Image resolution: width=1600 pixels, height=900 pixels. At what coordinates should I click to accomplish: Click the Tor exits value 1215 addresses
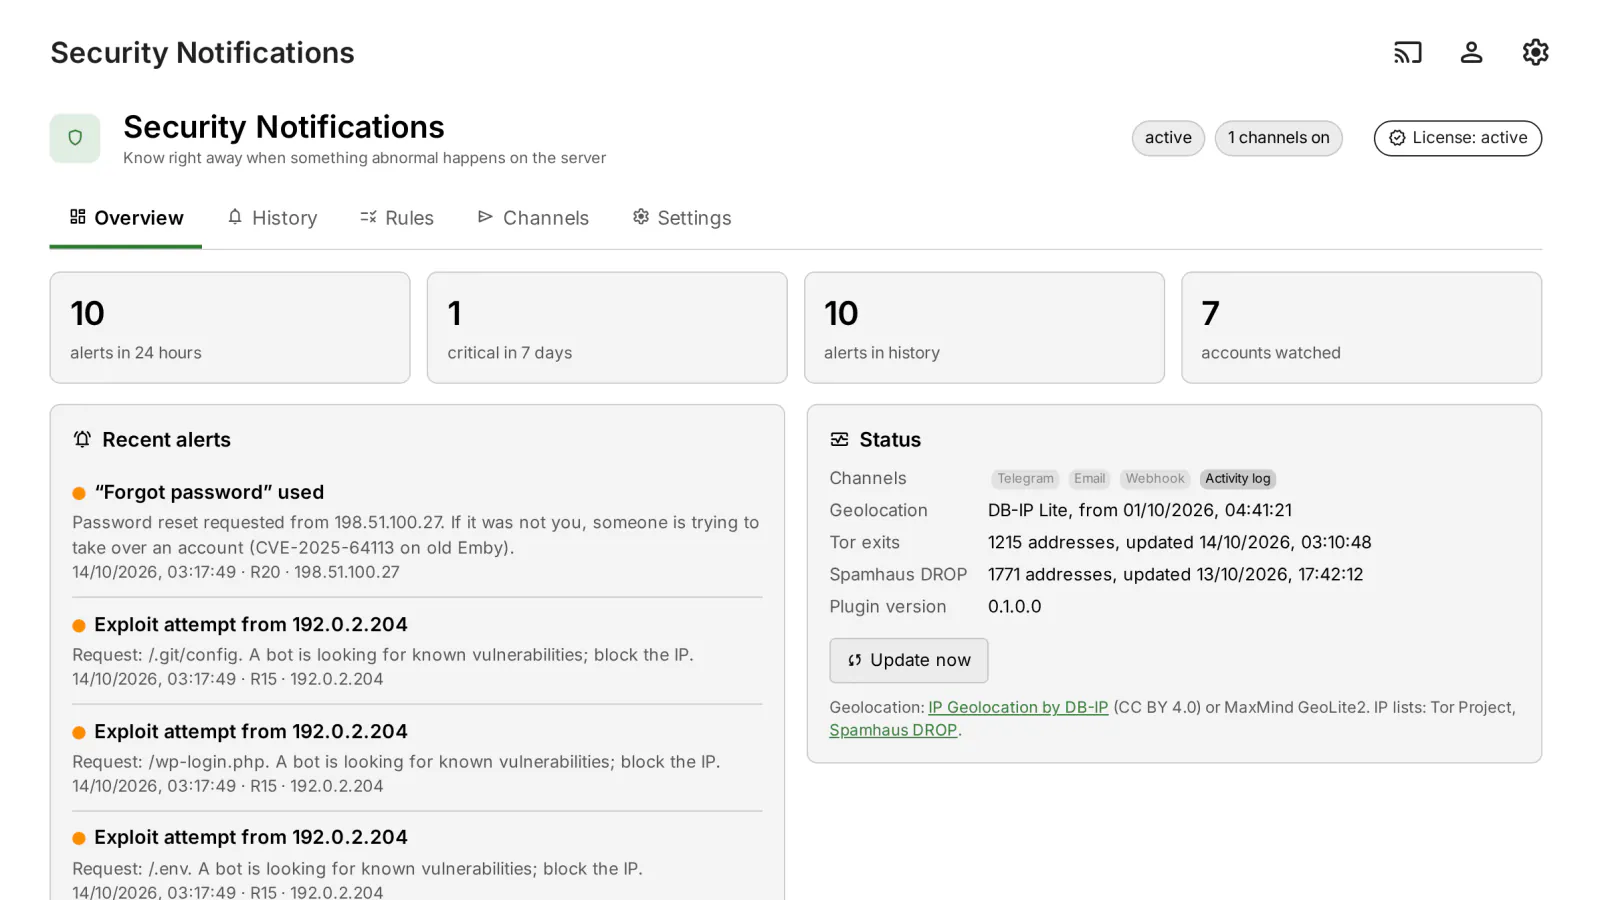pyautogui.click(x=1179, y=542)
